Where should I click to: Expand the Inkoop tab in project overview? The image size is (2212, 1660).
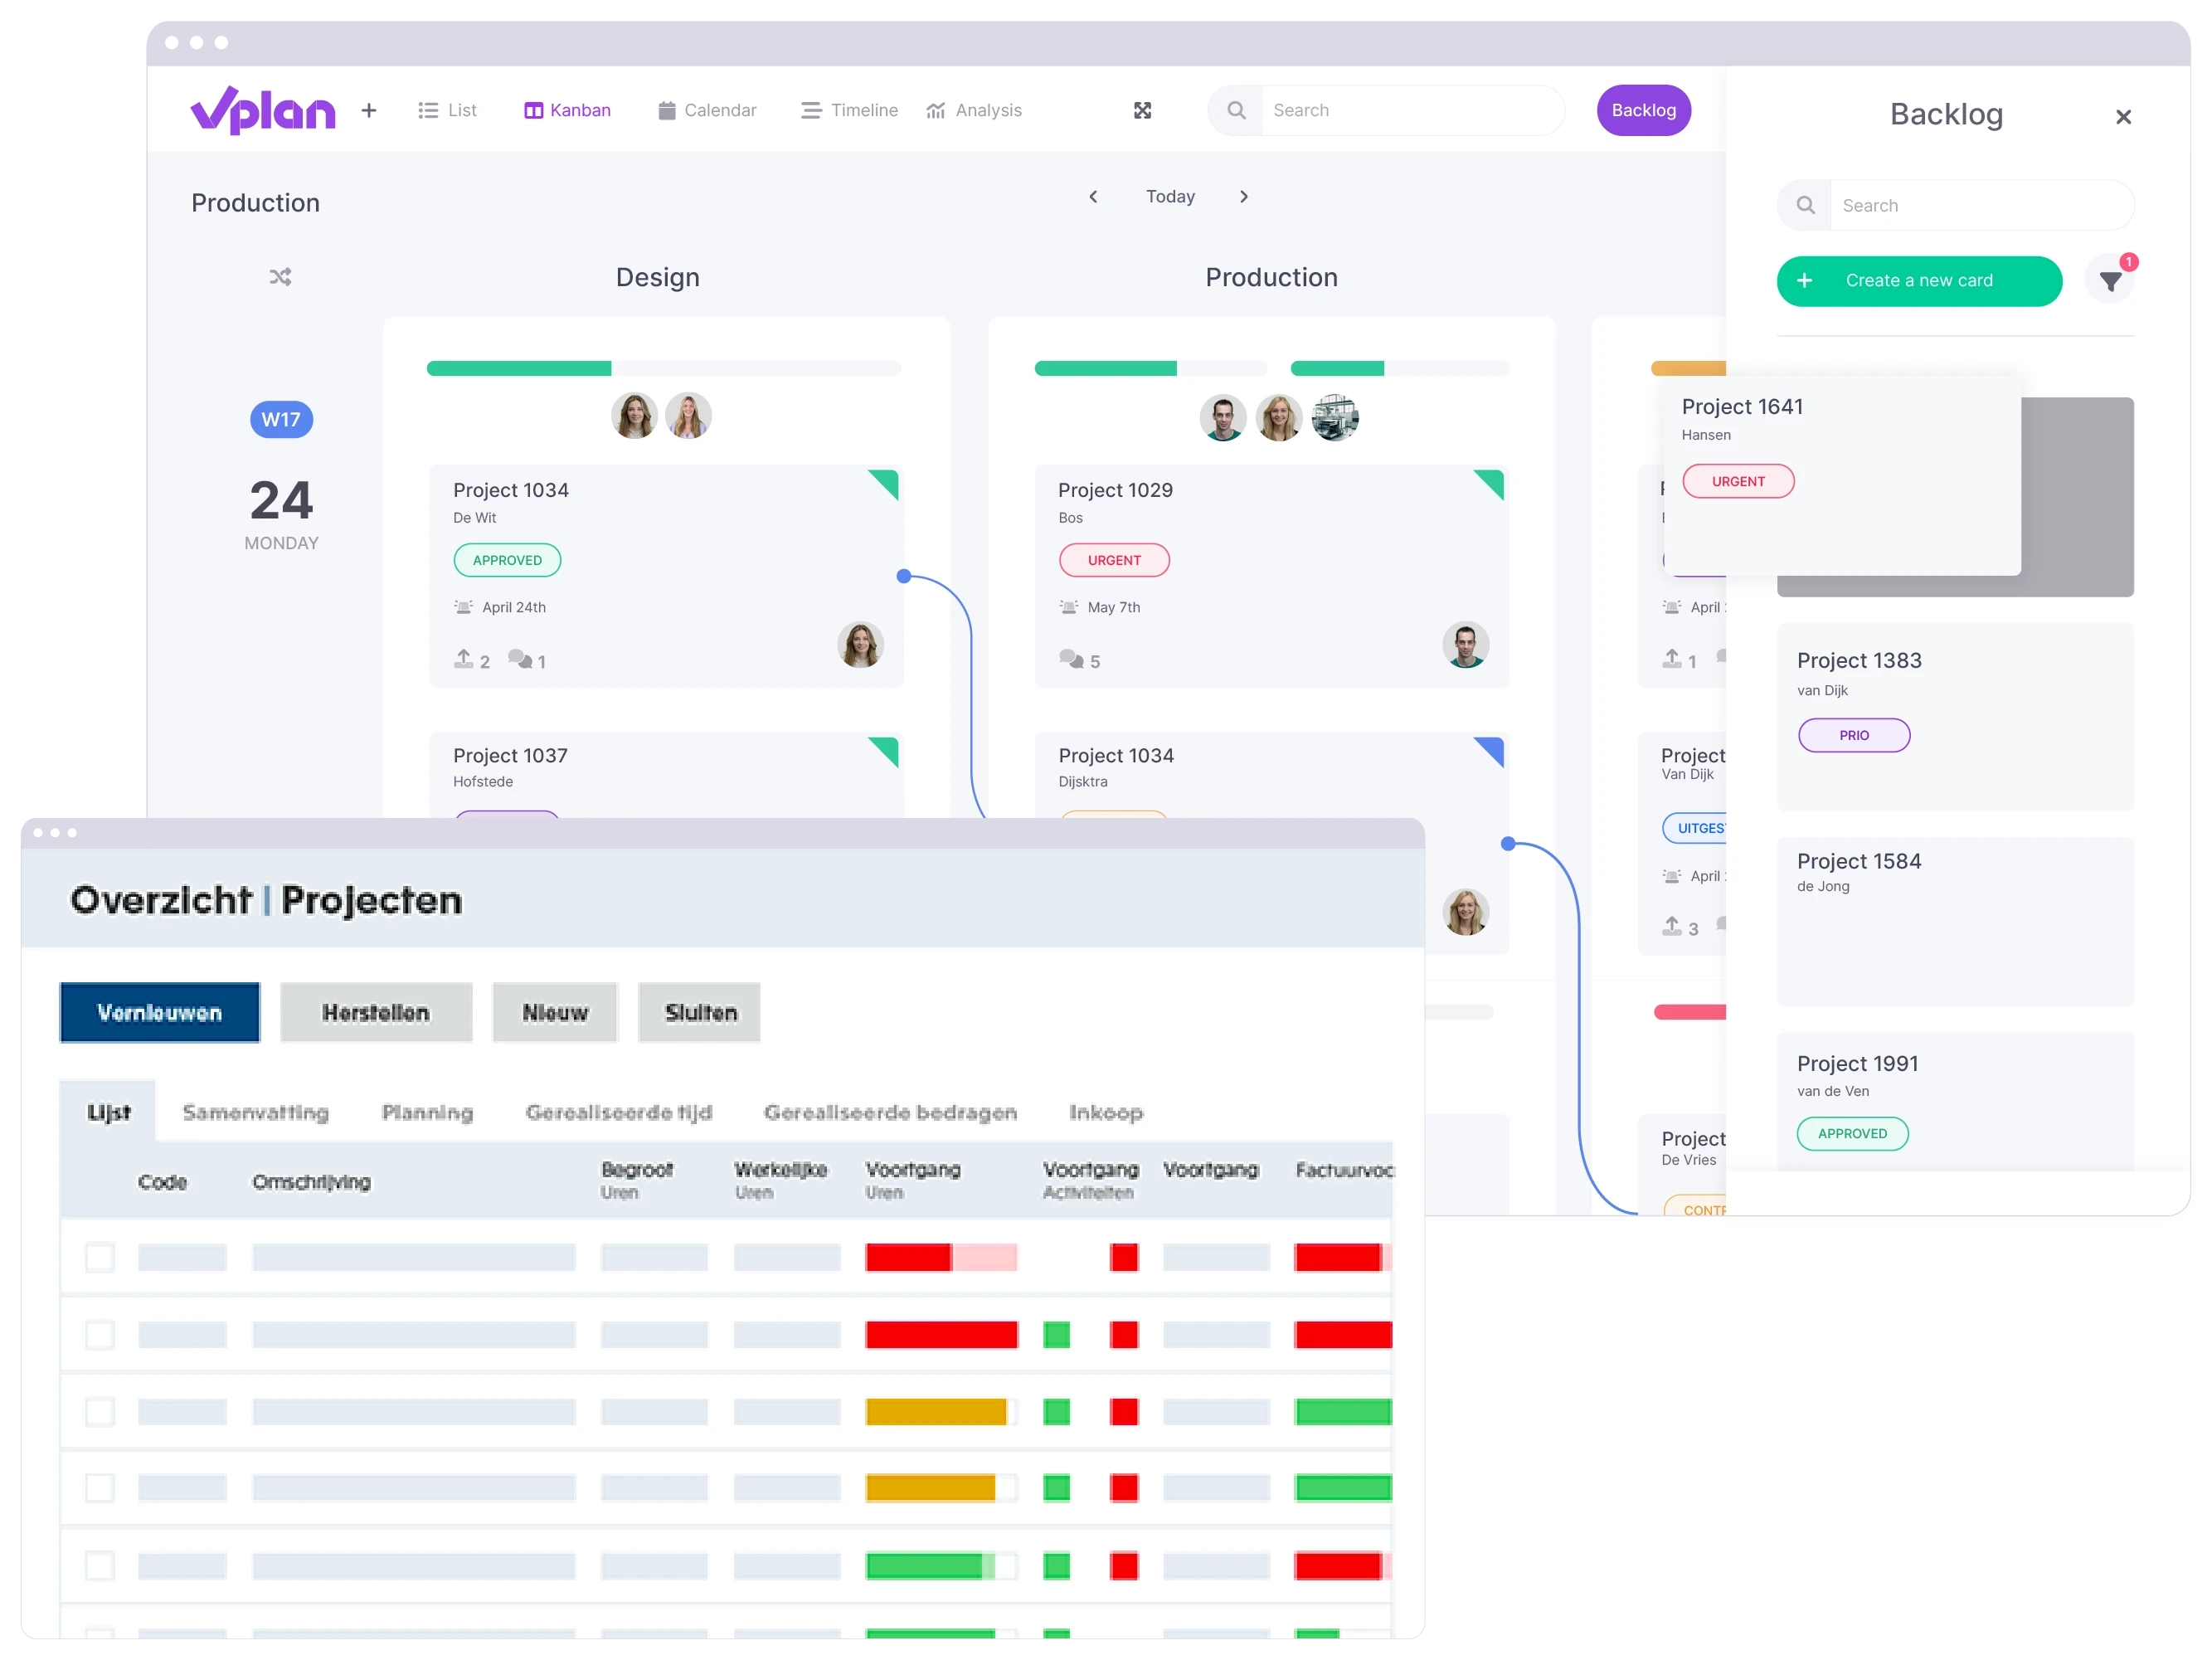1107,1112
